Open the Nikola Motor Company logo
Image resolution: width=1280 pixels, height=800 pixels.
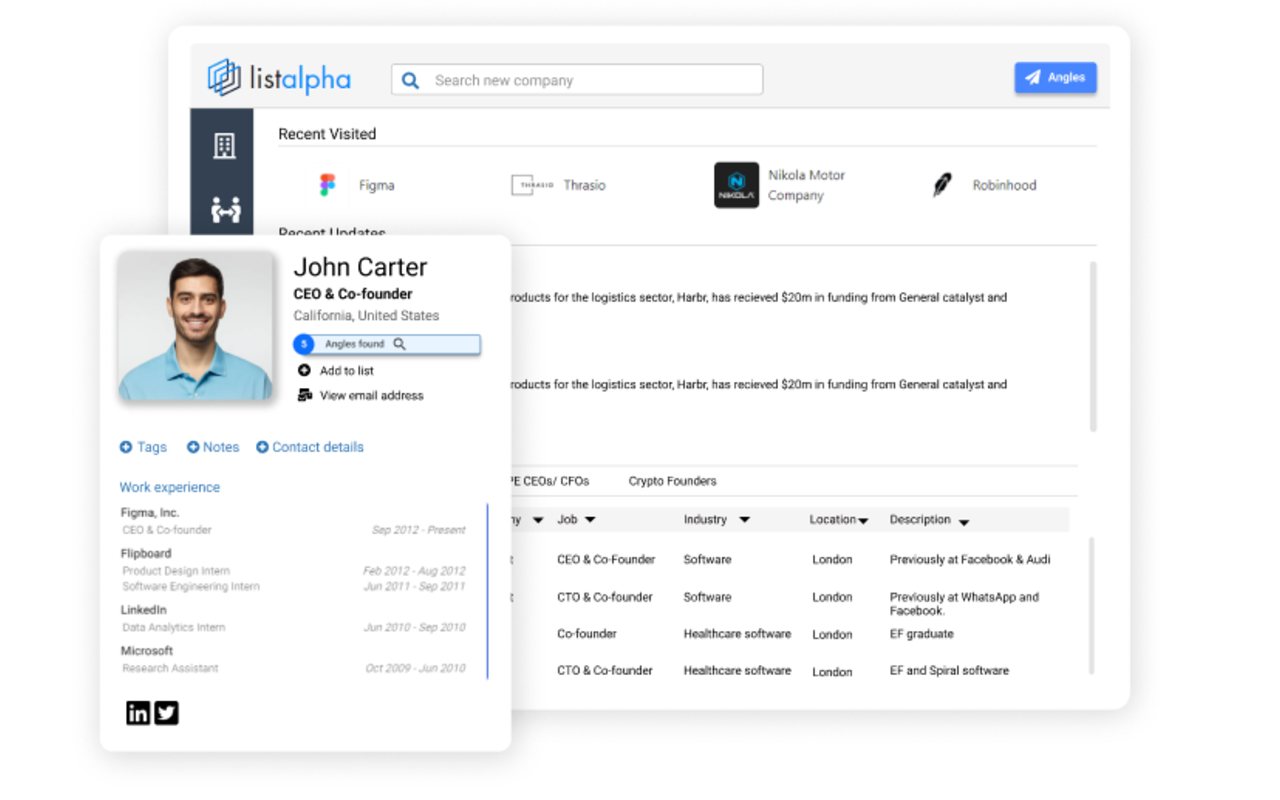tap(736, 184)
